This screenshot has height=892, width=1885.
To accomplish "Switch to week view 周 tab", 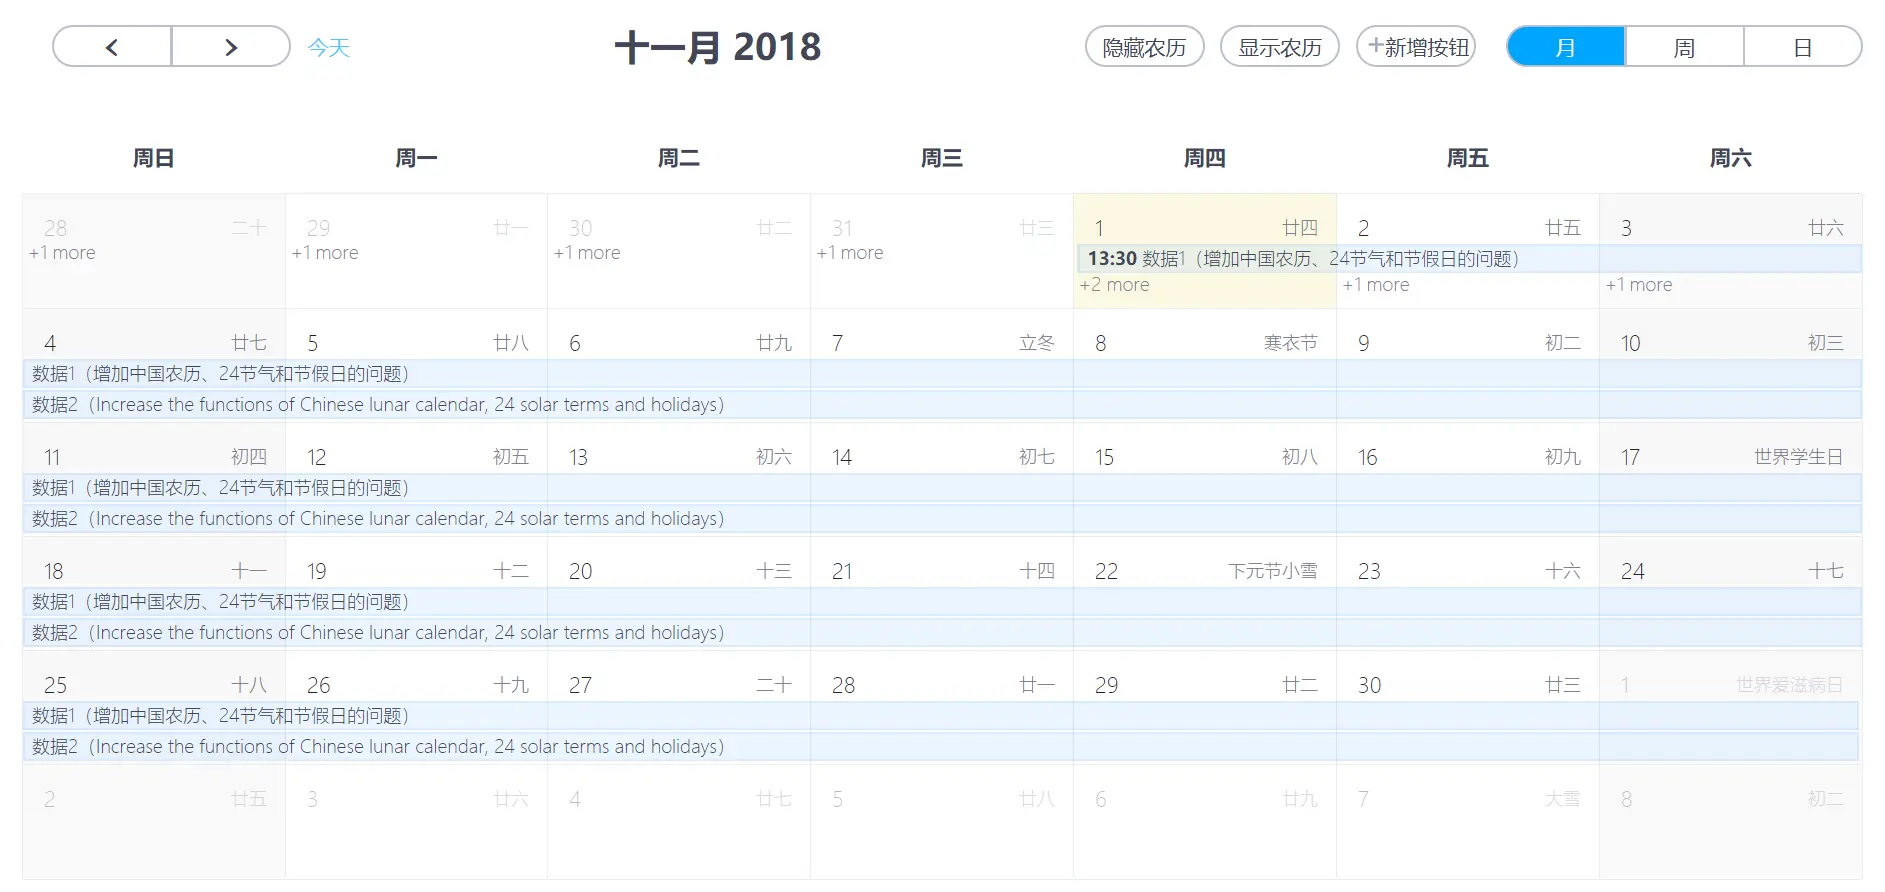I will pyautogui.click(x=1685, y=47).
